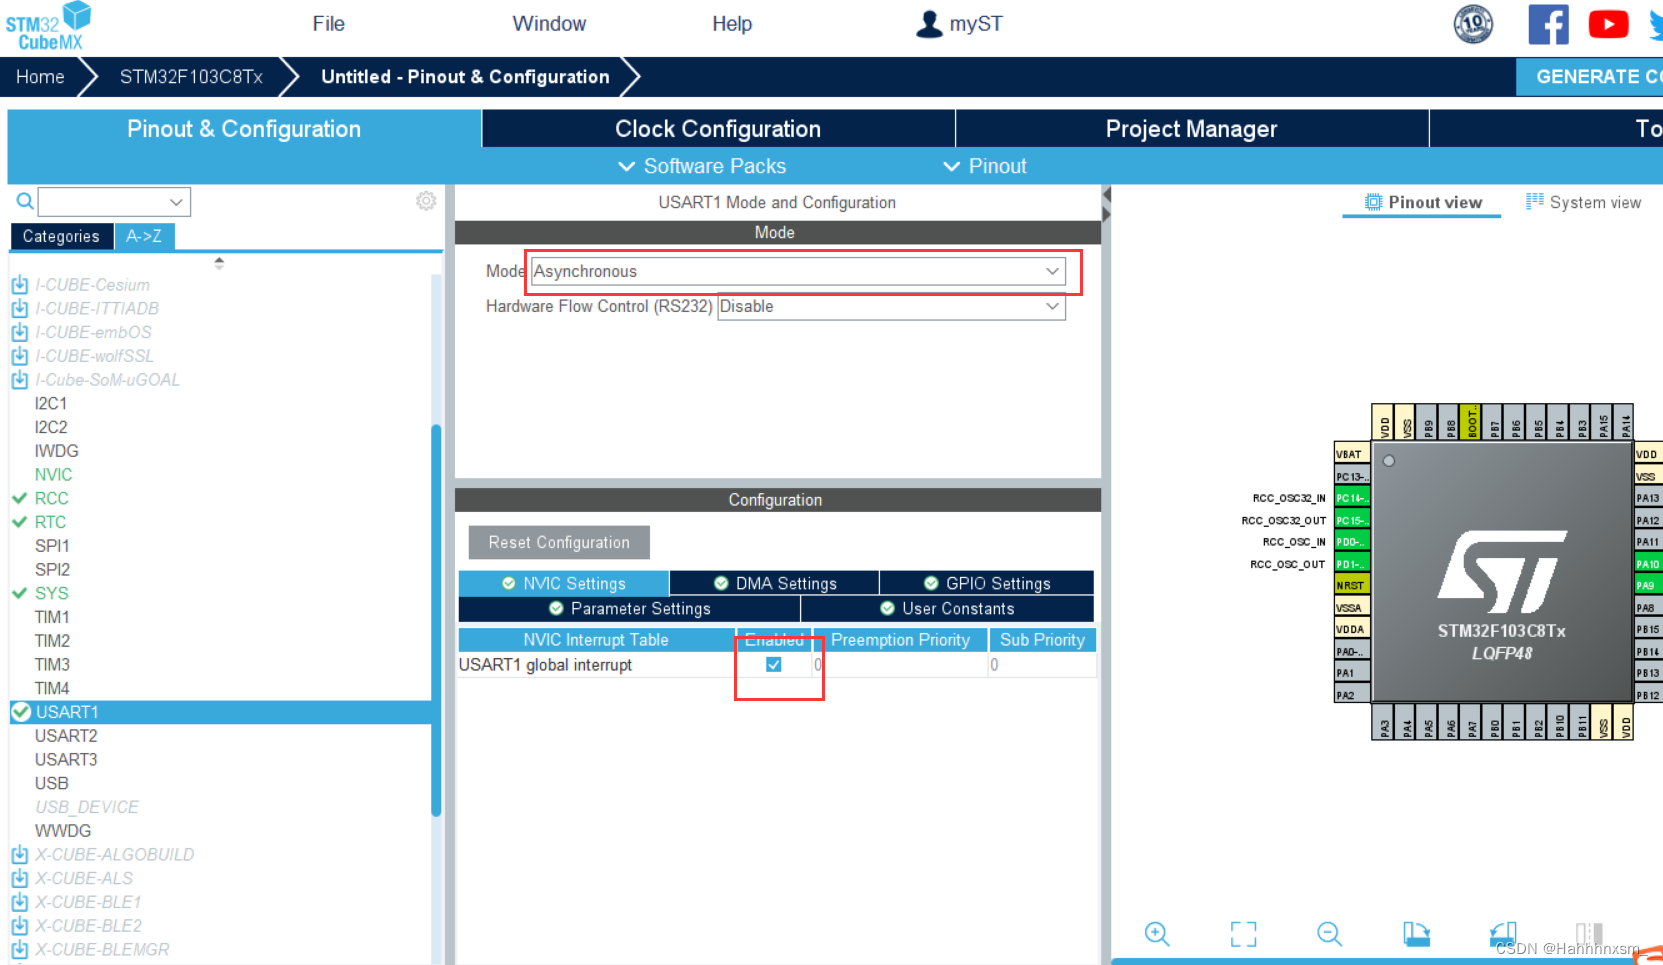Click the USART1 Sub Priority cell

tap(1042, 665)
